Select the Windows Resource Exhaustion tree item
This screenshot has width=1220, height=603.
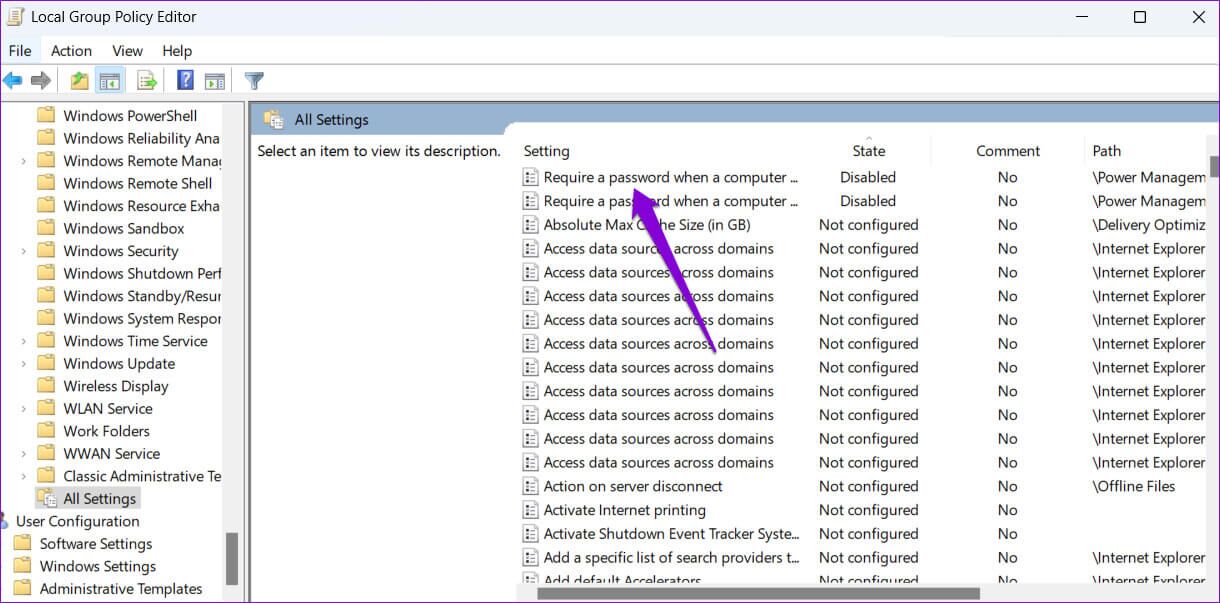(141, 206)
